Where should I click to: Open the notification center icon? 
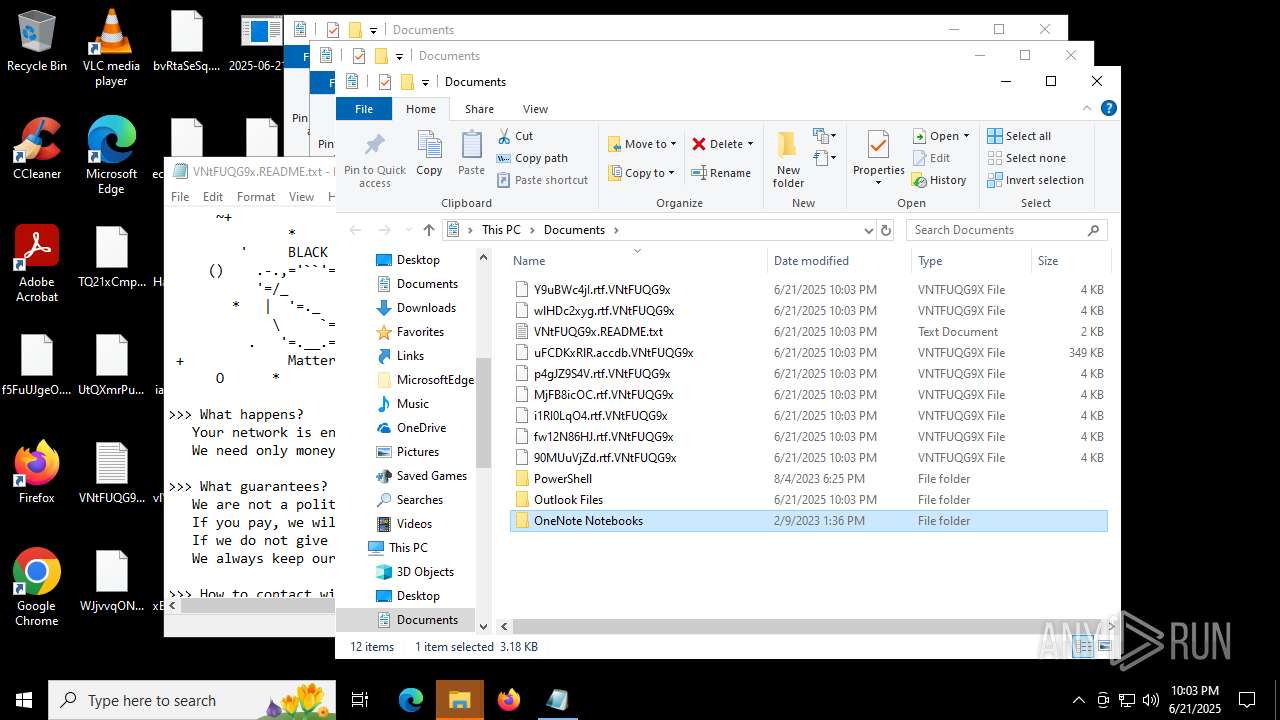pos(1247,700)
